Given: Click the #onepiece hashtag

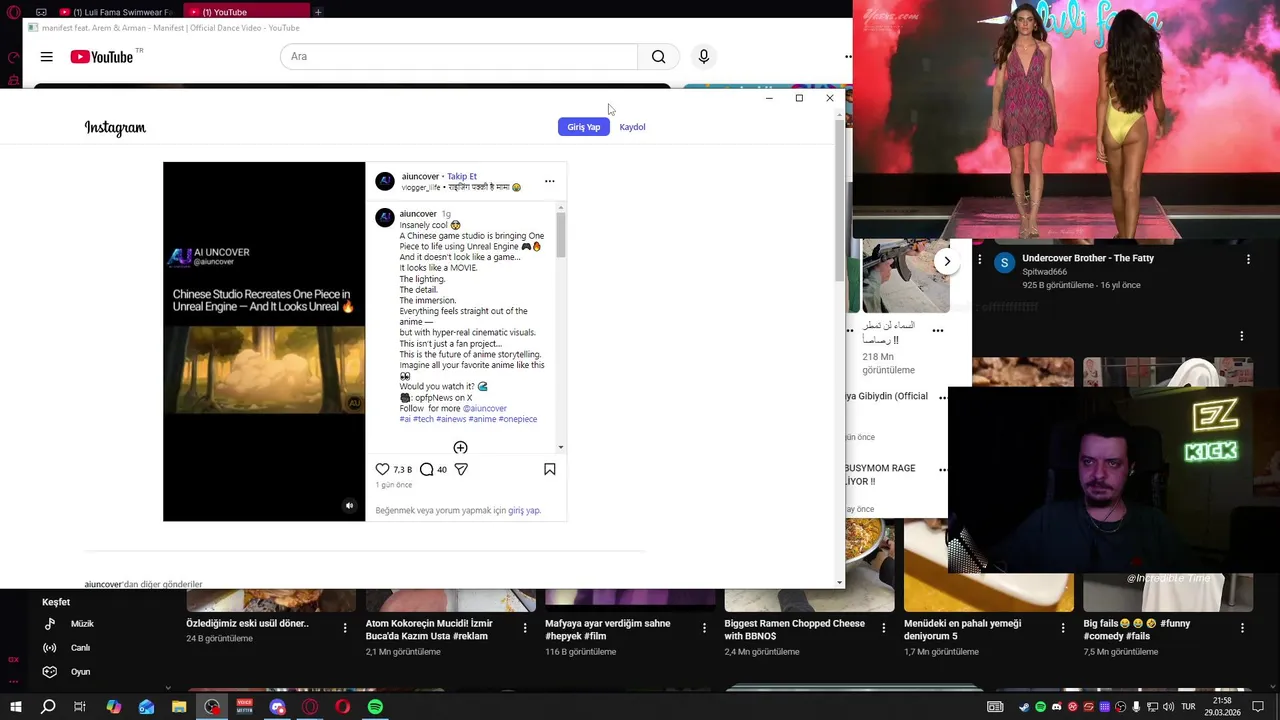Looking at the screenshot, I should pyautogui.click(x=518, y=419).
